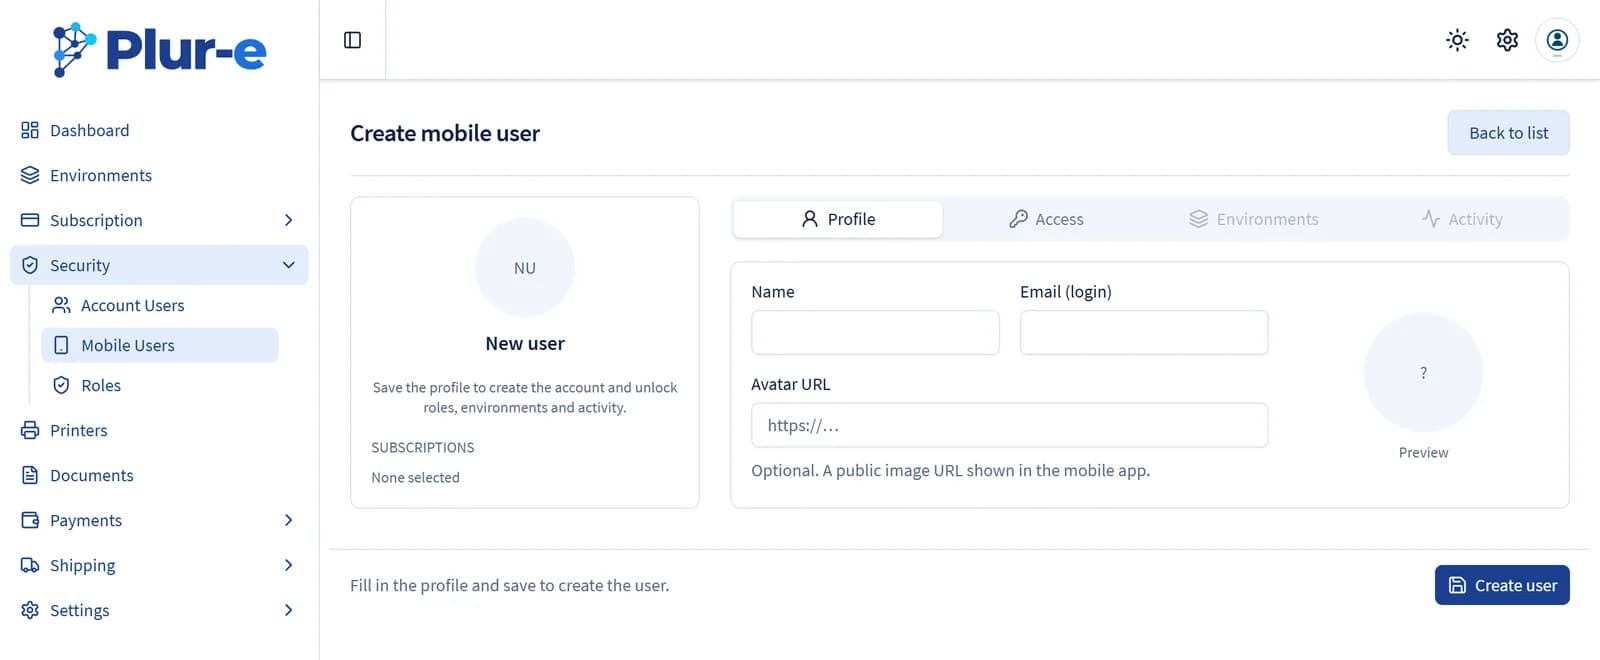Click the Back to list button
The image size is (1600, 660).
click(x=1508, y=133)
